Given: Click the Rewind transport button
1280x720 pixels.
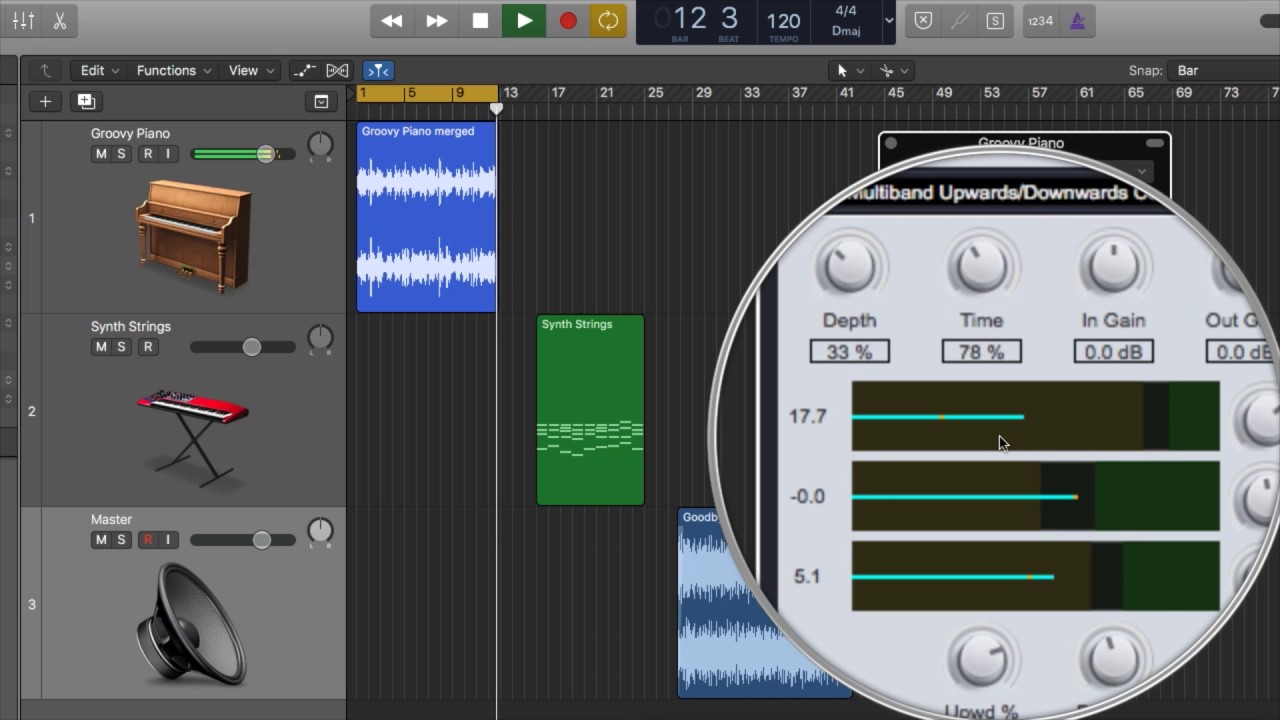Looking at the screenshot, I should click(392, 21).
